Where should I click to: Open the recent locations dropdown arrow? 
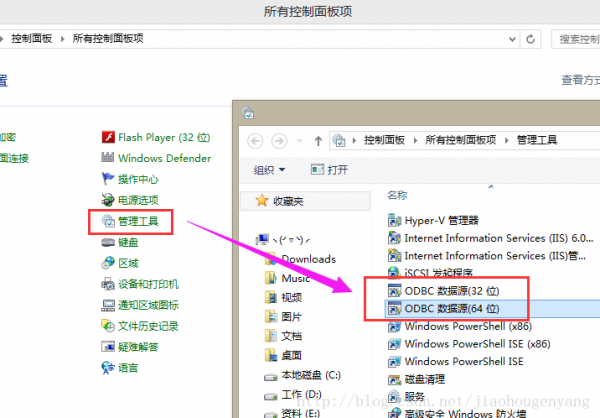[x=300, y=141]
